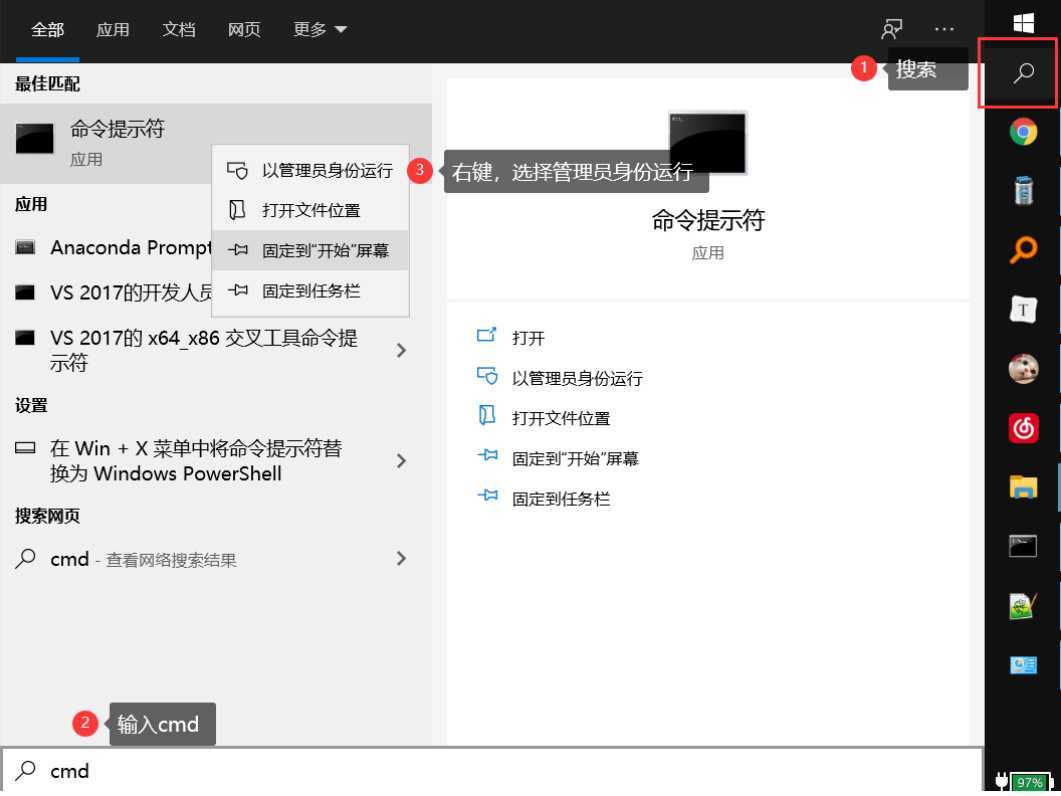
Task: Open the three-dots options menu in the search header
Action: click(x=944, y=29)
